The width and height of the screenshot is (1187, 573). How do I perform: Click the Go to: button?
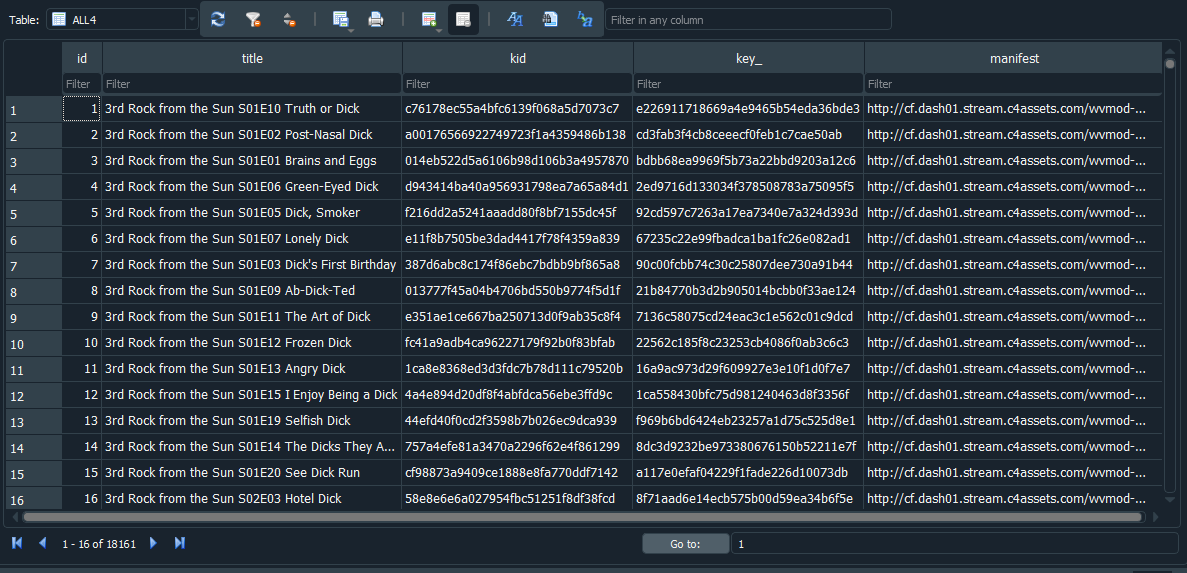click(685, 543)
